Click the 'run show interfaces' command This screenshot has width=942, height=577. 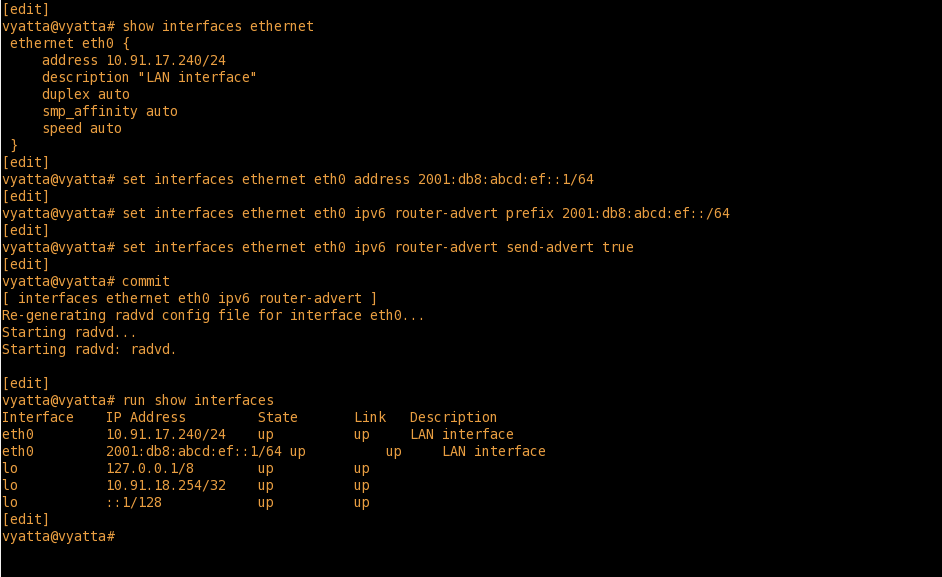click(x=197, y=400)
